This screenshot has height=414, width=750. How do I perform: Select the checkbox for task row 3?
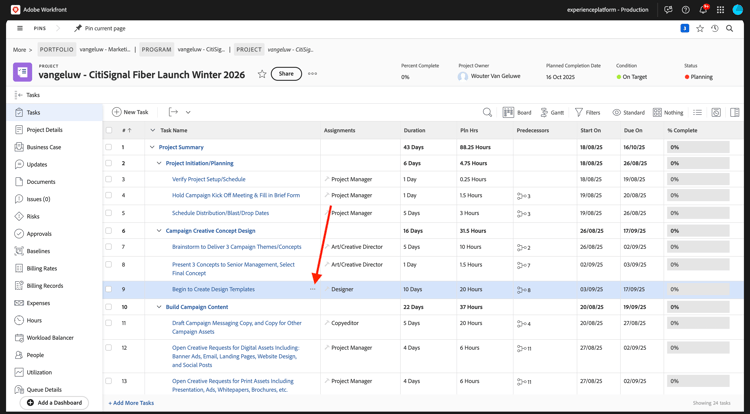point(109,180)
